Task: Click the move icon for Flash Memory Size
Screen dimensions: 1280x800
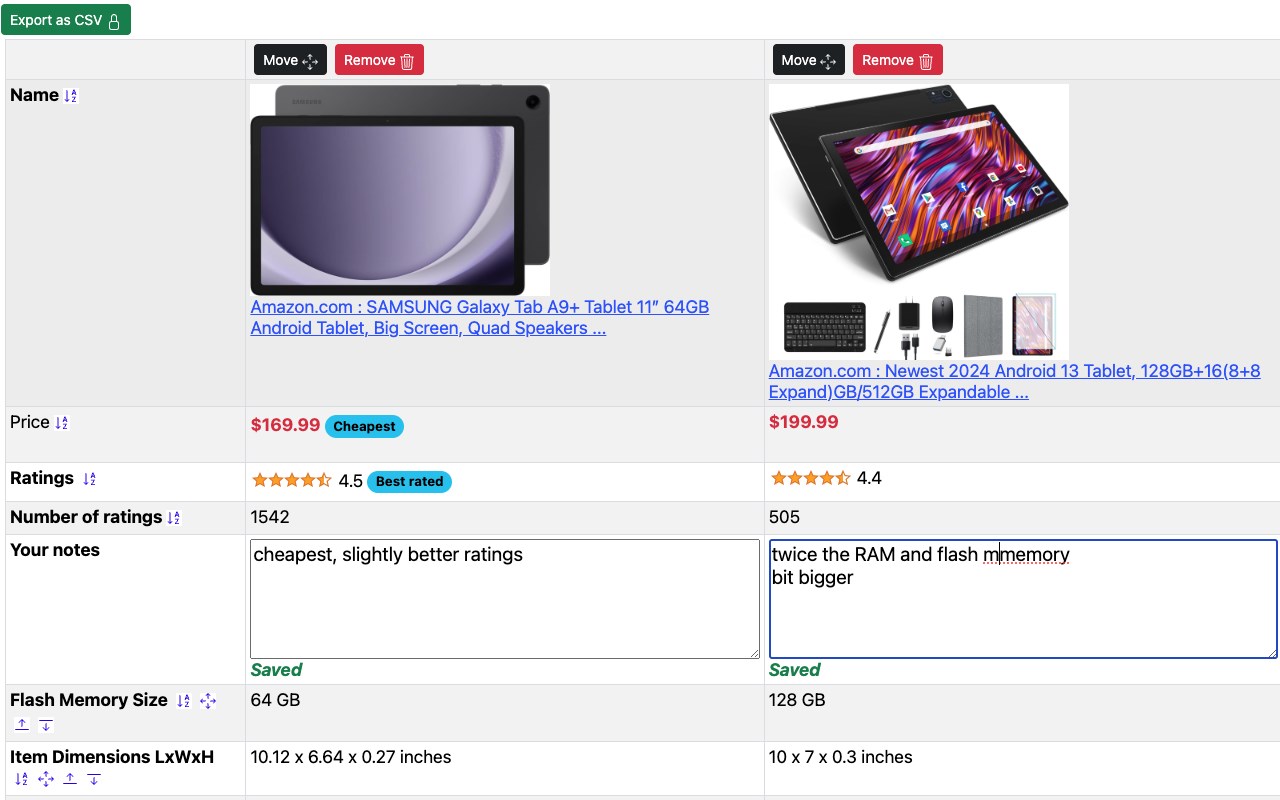Action: click(x=208, y=701)
